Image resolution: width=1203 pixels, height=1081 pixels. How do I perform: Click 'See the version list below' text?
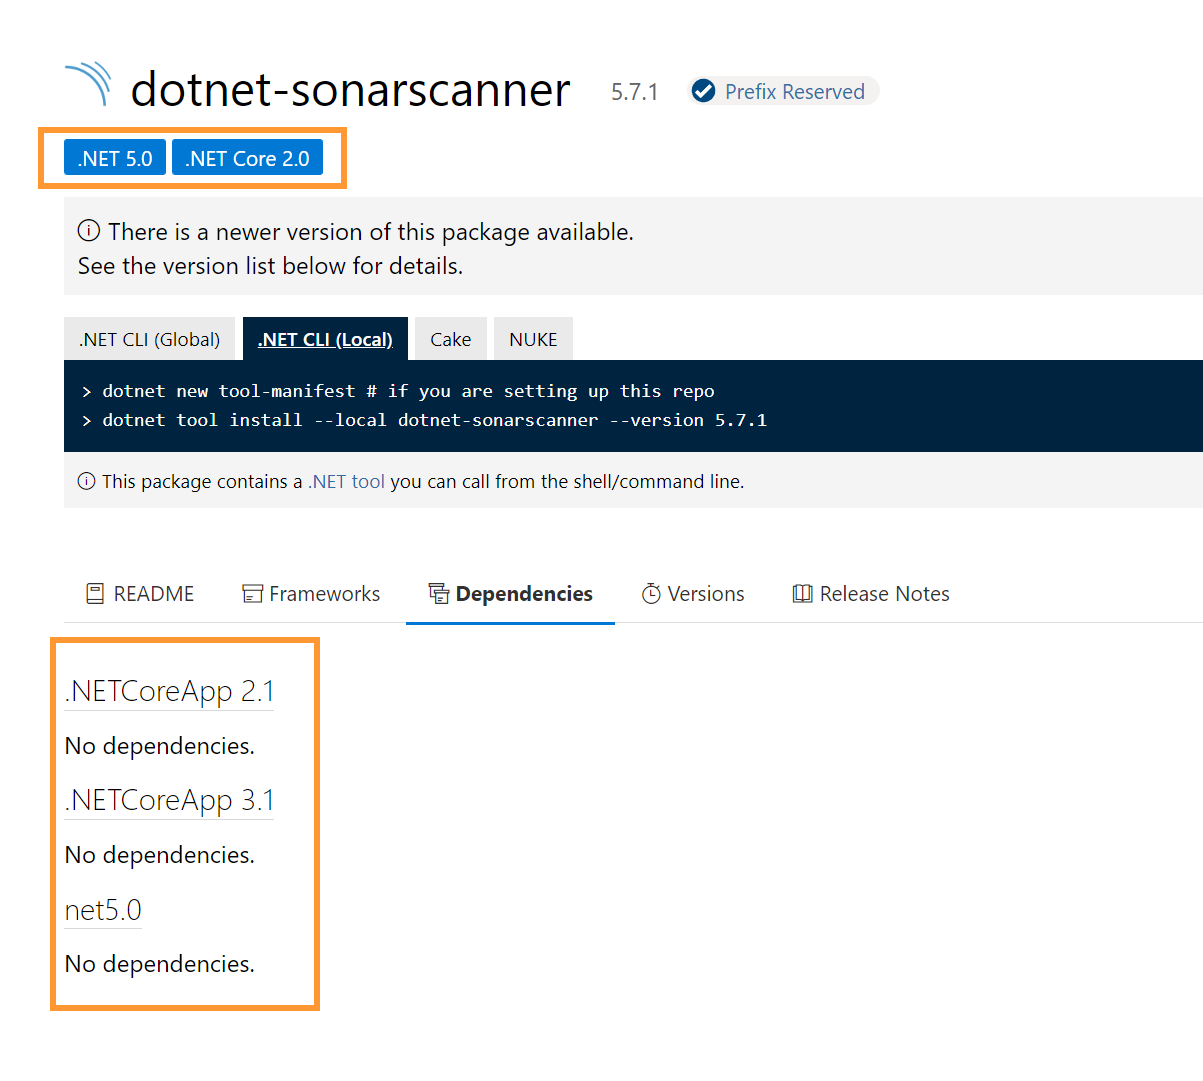270,266
